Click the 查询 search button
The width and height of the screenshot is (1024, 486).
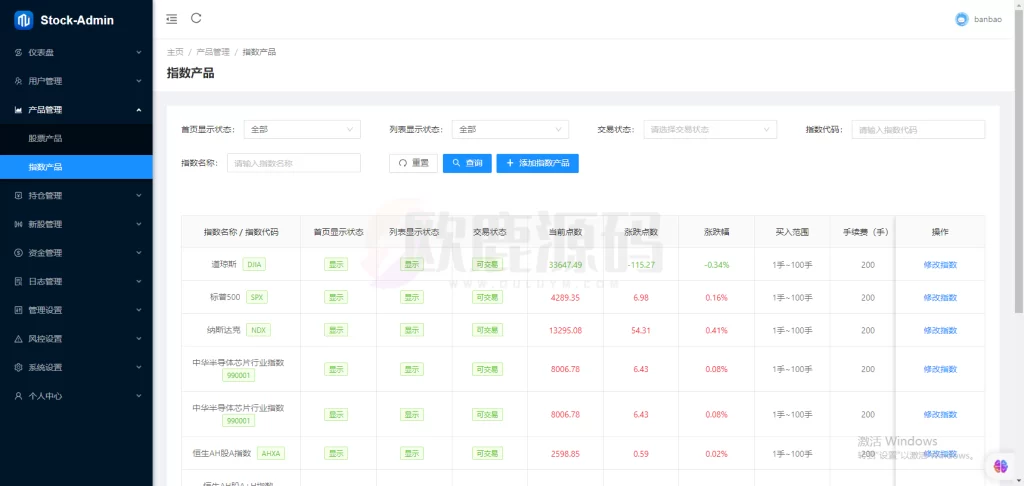click(467, 163)
